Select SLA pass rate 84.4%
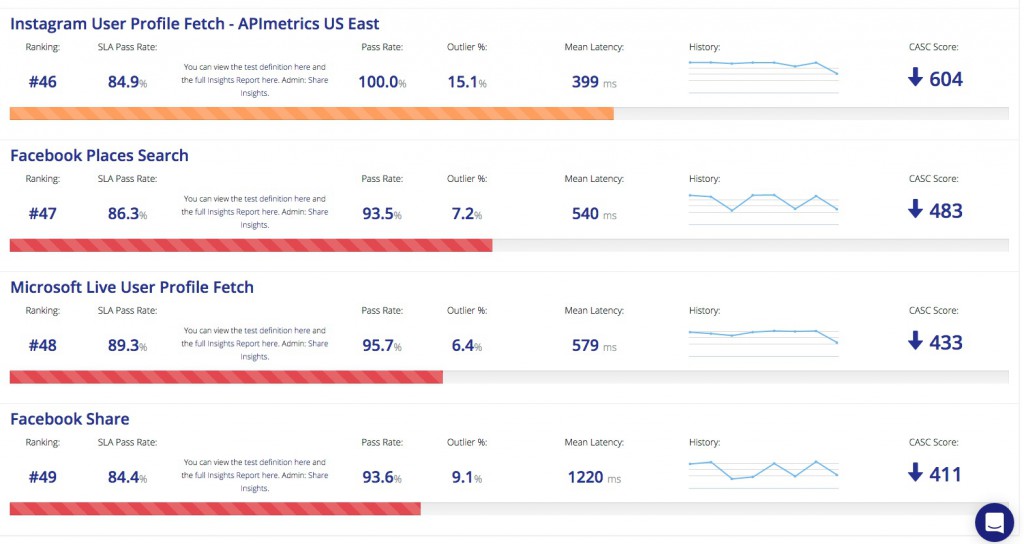The image size is (1024, 544). (x=127, y=477)
